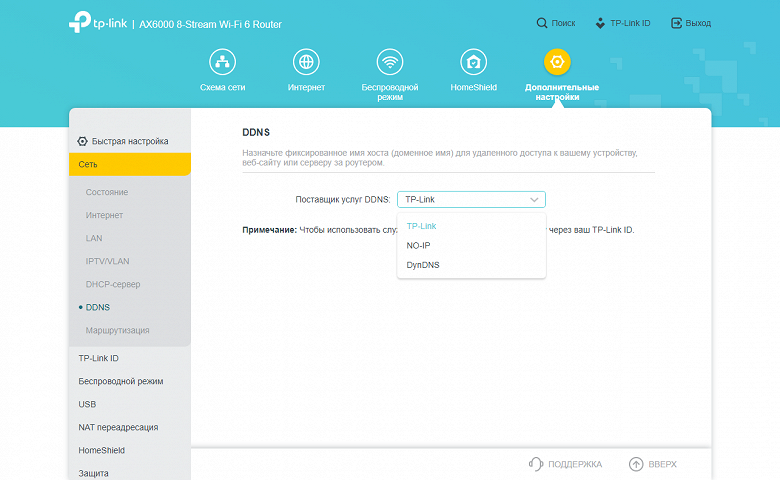This screenshot has height=480, width=780.
Task: Collapse the DDNS provider dropdown chevron
Action: coord(534,199)
